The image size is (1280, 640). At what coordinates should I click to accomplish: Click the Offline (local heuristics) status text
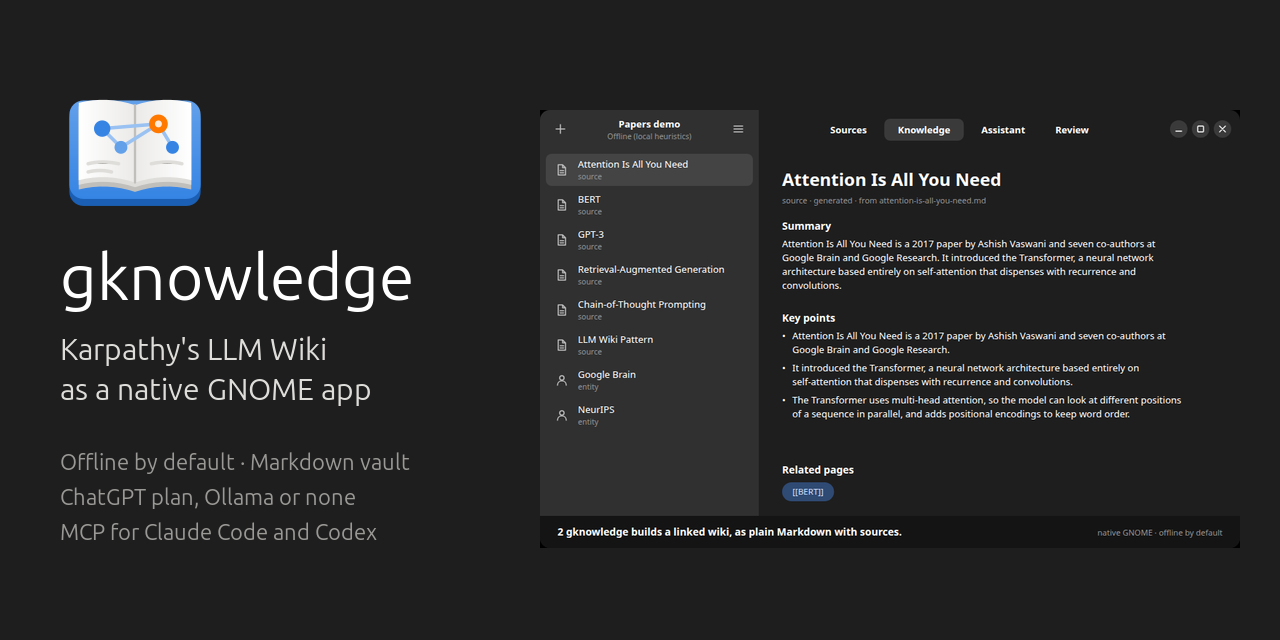point(649,136)
